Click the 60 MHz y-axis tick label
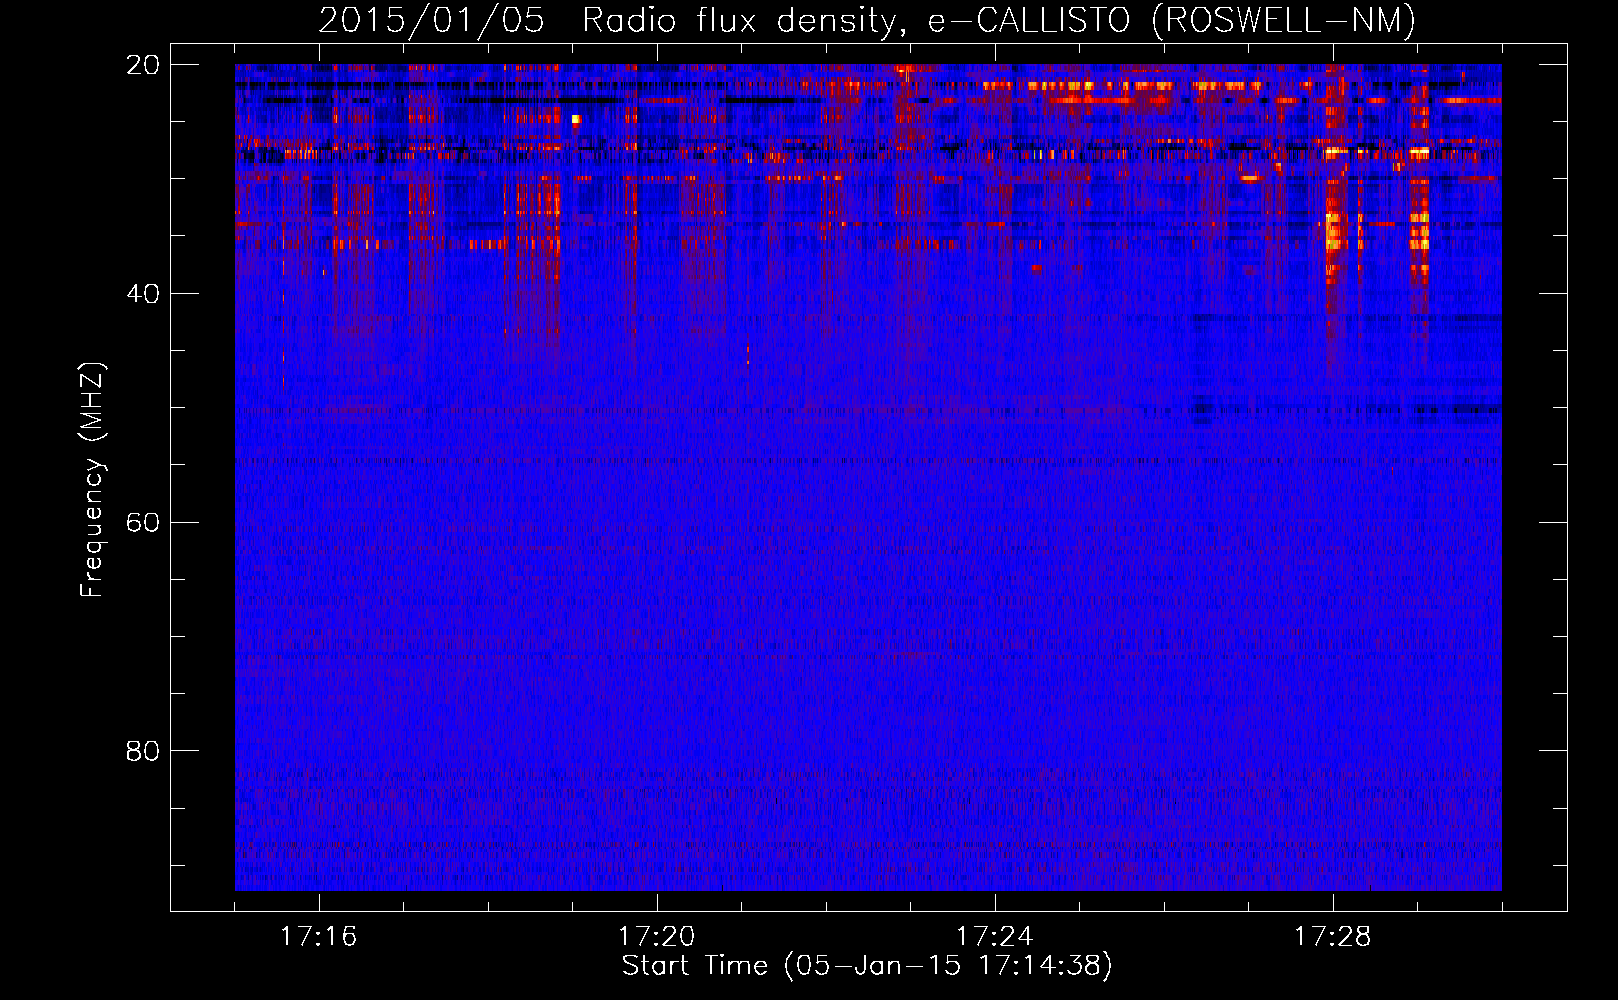 point(143,523)
